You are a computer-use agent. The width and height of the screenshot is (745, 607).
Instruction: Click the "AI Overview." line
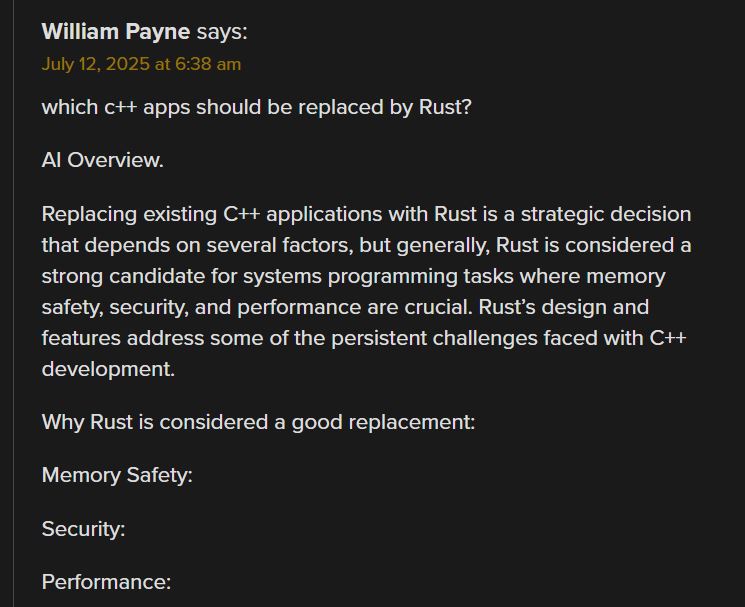pyautogui.click(x=102, y=160)
